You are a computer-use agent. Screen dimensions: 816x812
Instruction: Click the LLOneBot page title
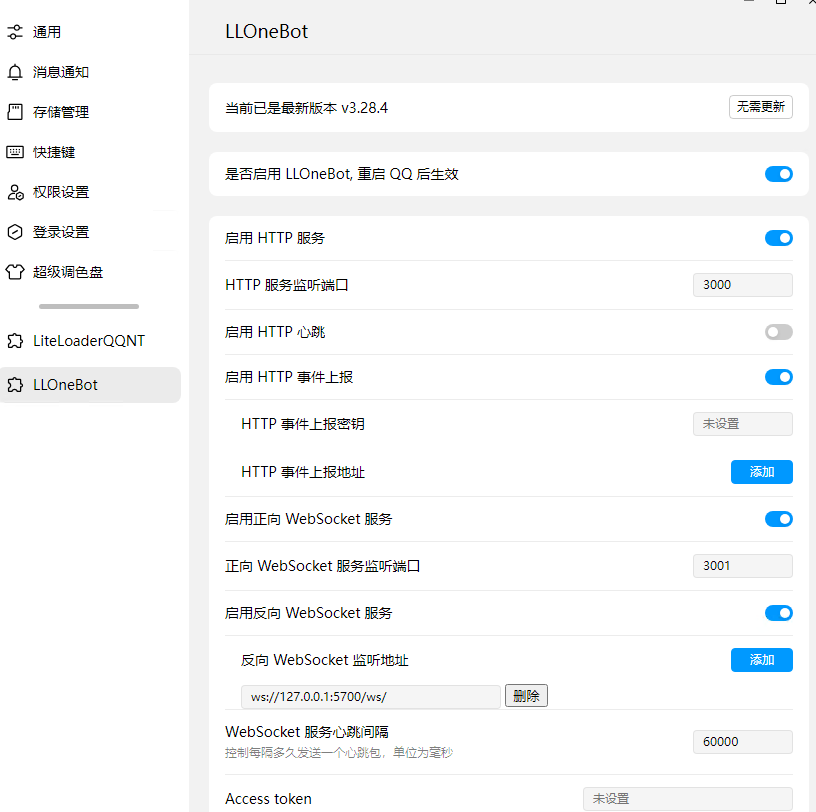point(266,31)
